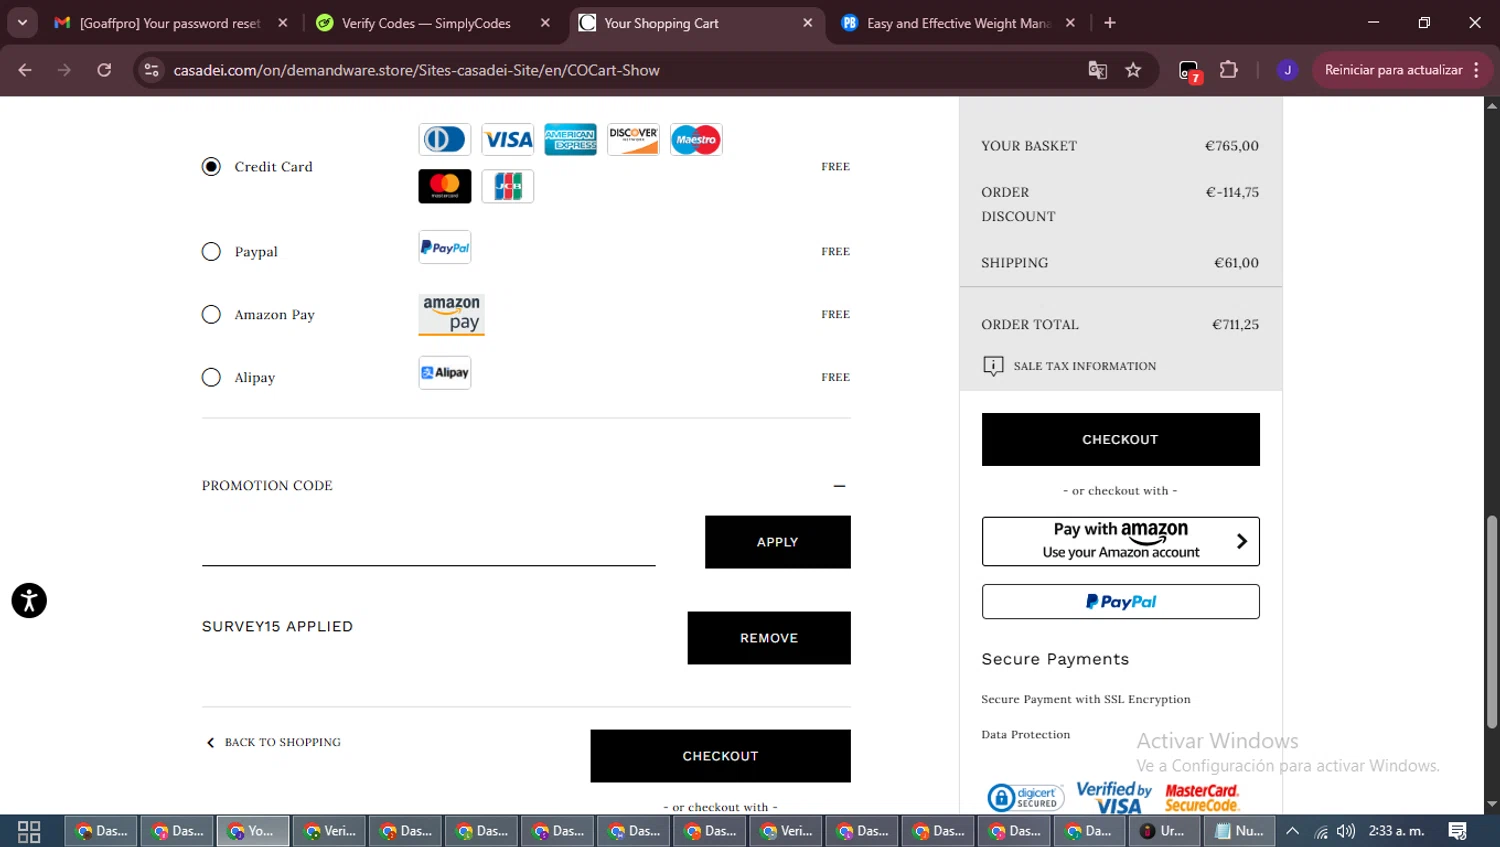
Task: Select the Paypal payment radio button
Action: pos(211,252)
